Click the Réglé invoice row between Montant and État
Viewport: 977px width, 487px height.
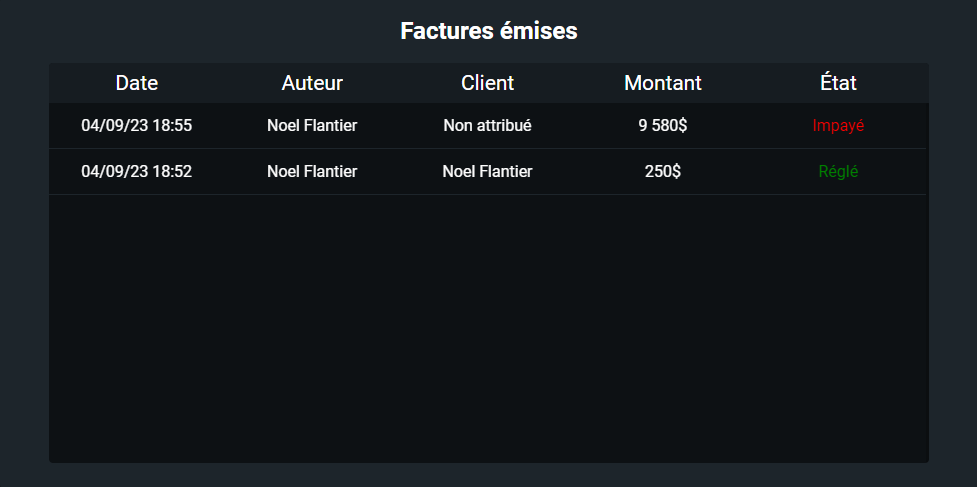pos(752,172)
